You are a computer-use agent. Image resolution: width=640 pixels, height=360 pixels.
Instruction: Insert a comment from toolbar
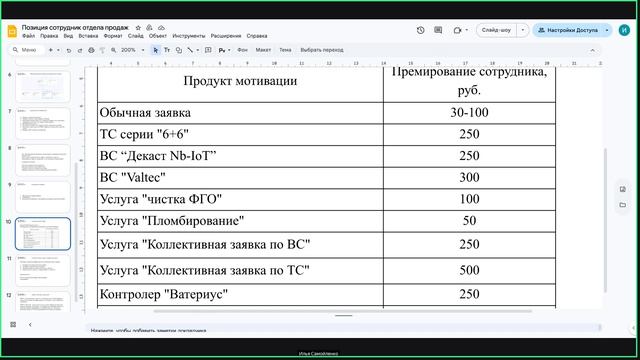tap(208, 50)
